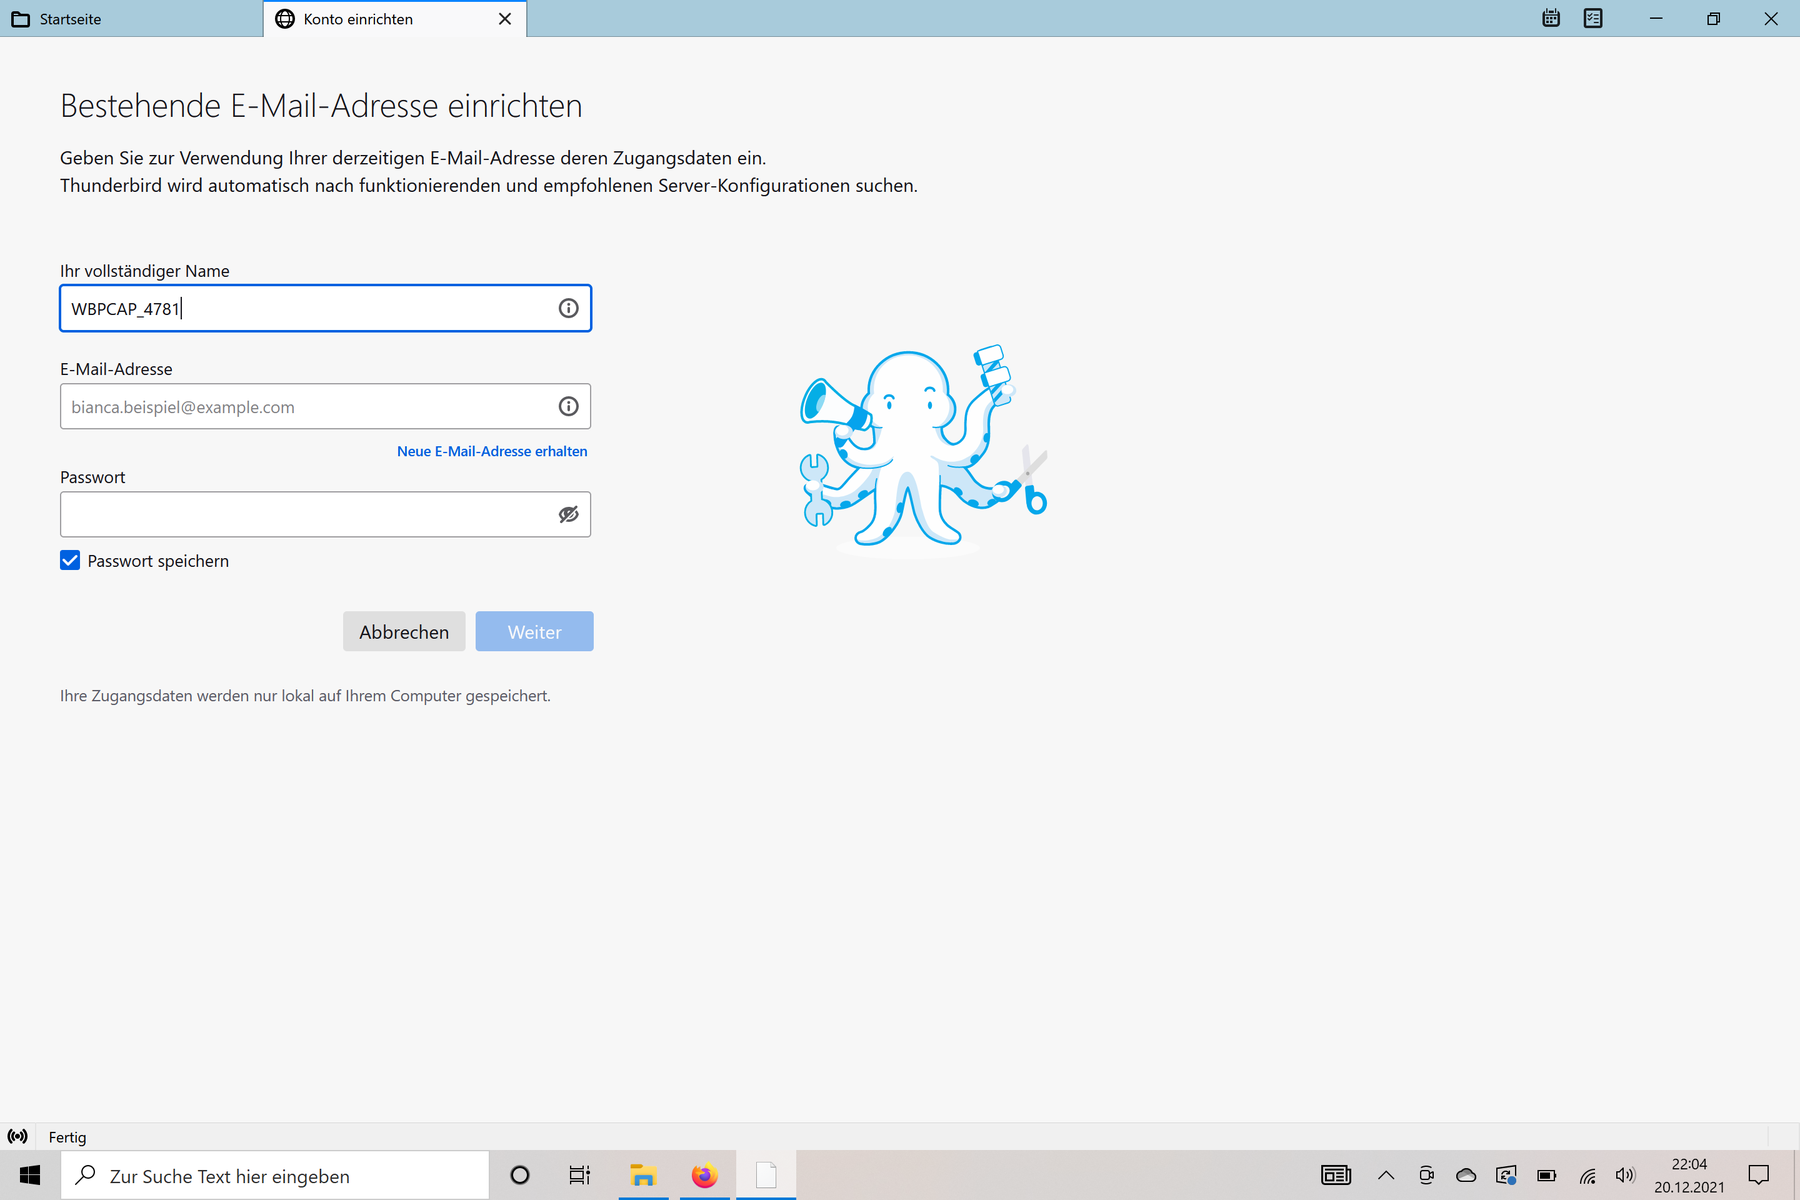This screenshot has width=1800, height=1200.
Task: Open the notification center icon
Action: point(1759,1175)
